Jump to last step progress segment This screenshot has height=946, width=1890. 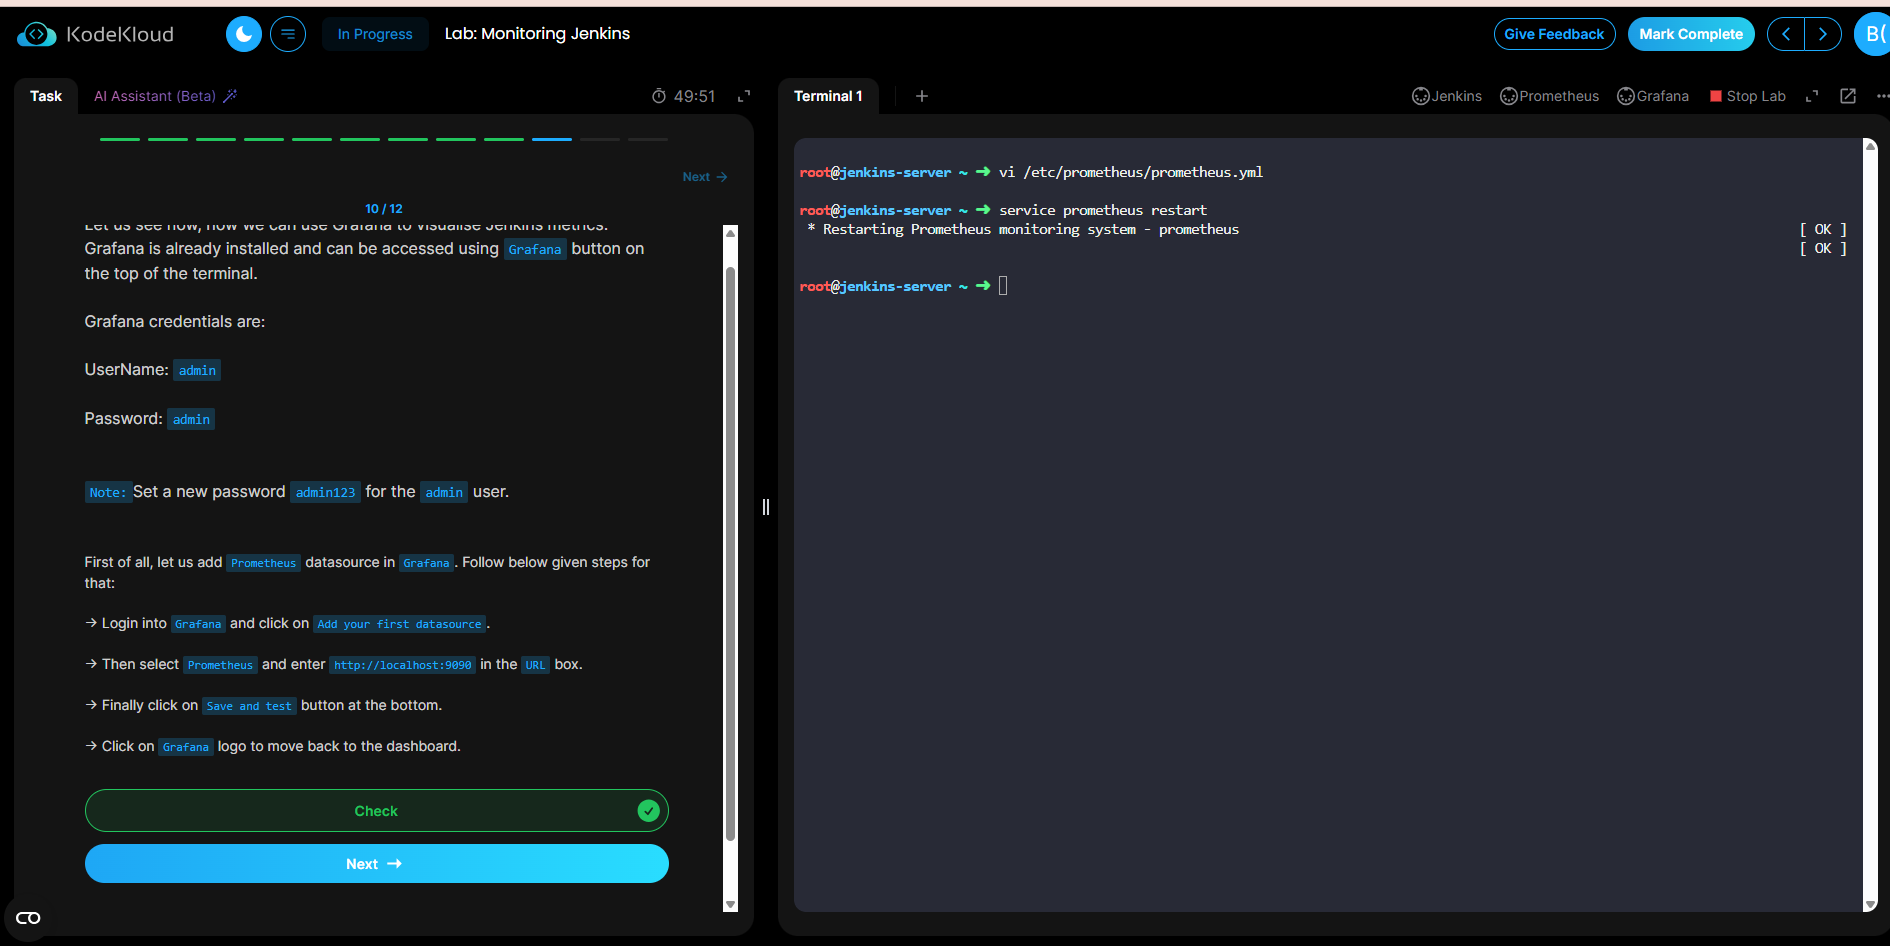click(x=648, y=139)
